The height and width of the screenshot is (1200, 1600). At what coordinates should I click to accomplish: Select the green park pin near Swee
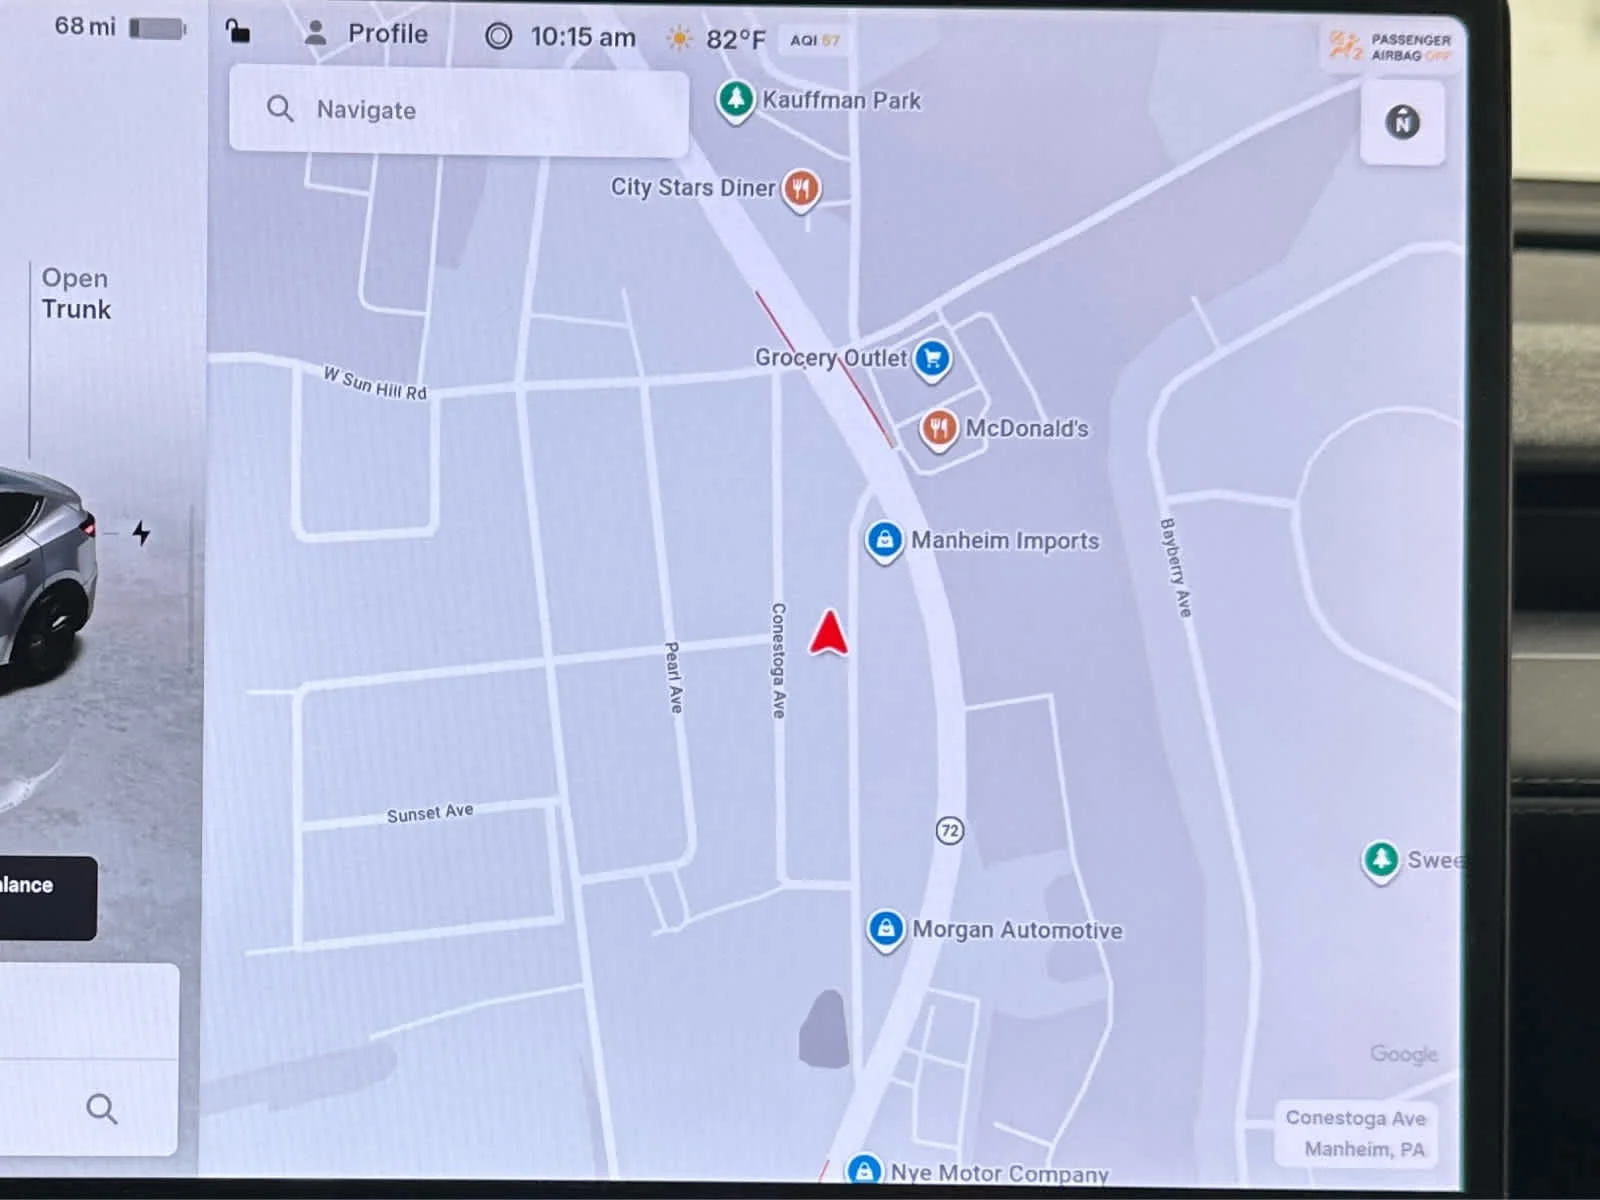pos(1381,860)
